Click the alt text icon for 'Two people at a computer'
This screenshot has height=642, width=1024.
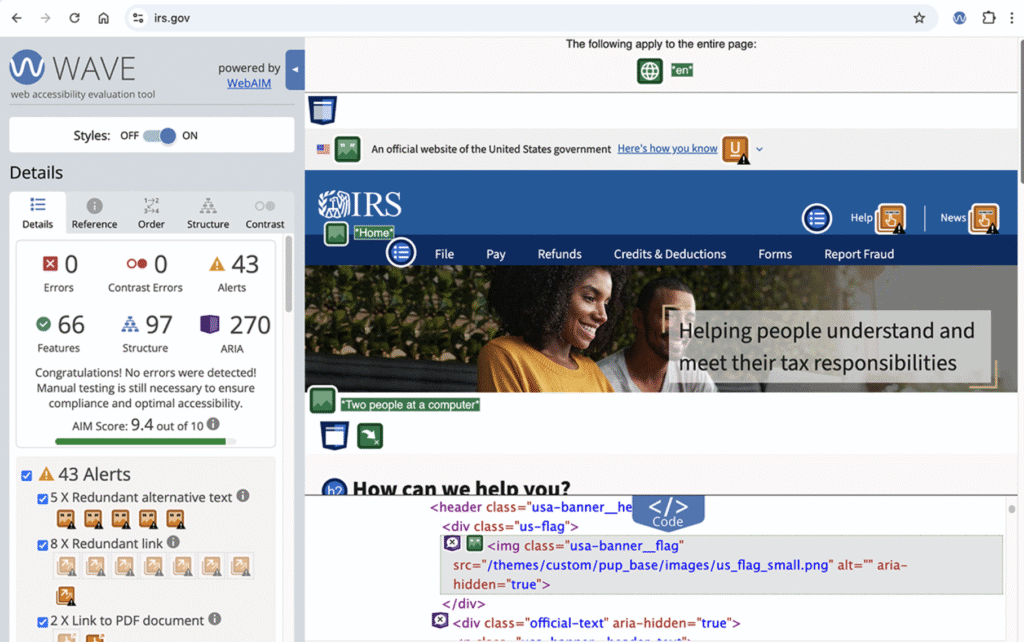pos(322,401)
